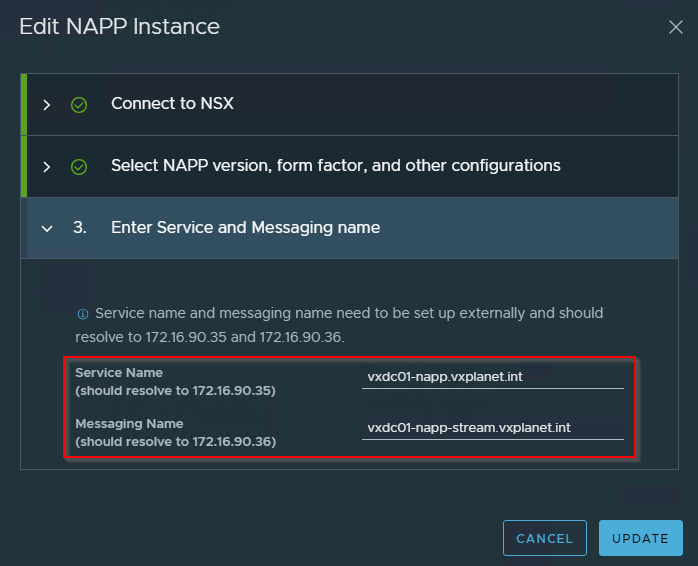Click the Service Name field label

pyautogui.click(x=119, y=373)
